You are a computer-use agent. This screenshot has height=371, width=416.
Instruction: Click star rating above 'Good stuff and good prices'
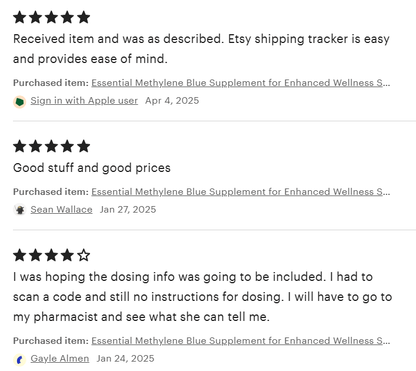pos(52,146)
